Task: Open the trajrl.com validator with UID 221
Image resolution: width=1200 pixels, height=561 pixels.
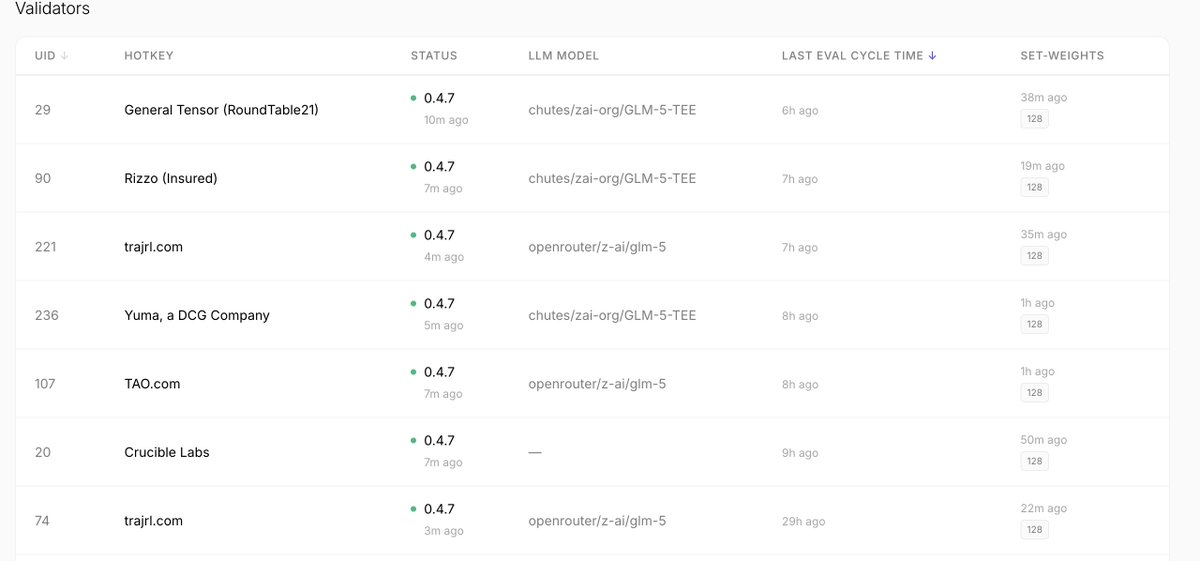Action: 153,247
